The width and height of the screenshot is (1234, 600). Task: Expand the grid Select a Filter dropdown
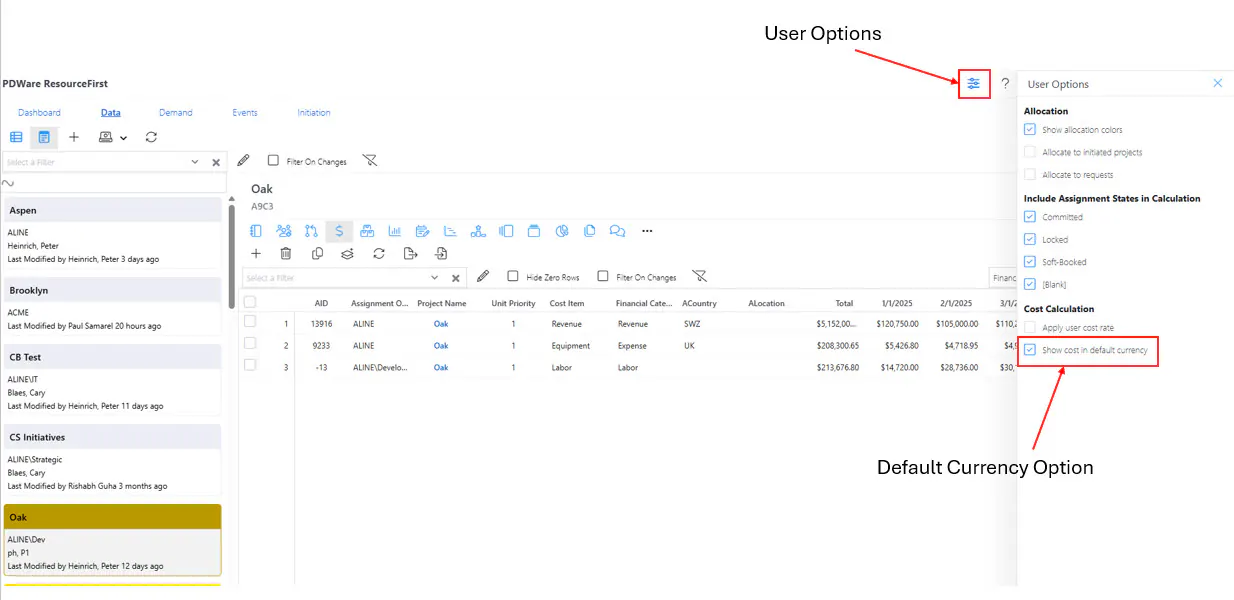[x=435, y=278]
